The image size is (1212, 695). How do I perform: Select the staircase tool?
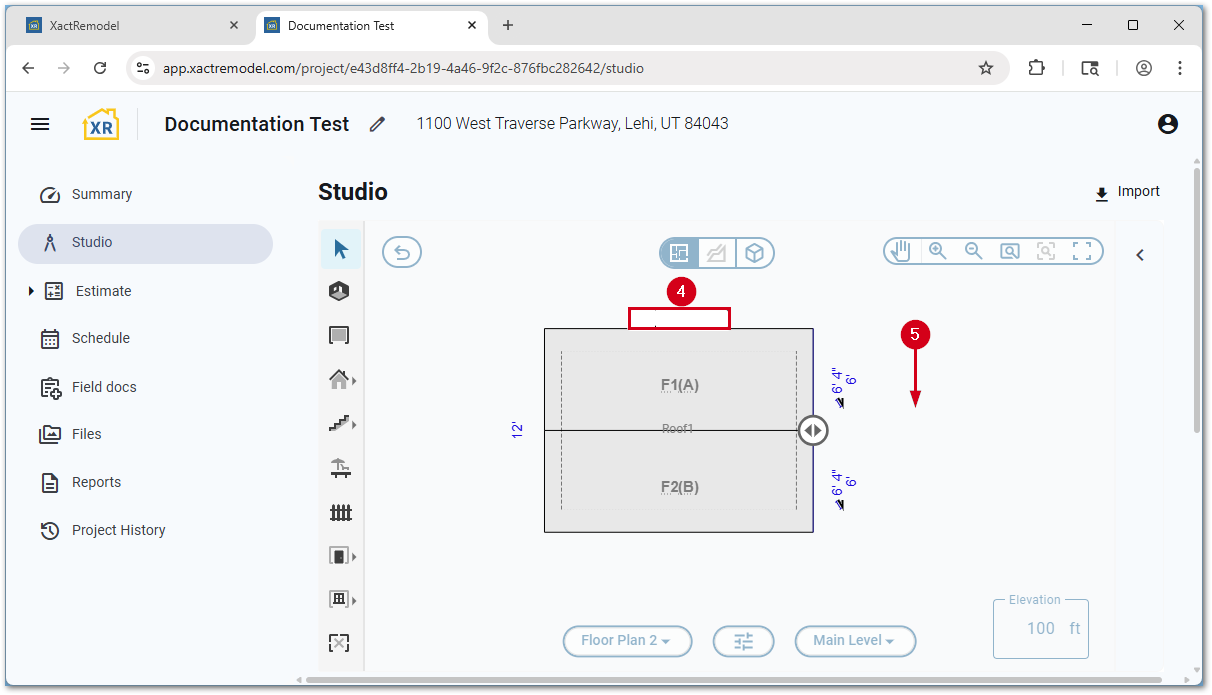340,423
